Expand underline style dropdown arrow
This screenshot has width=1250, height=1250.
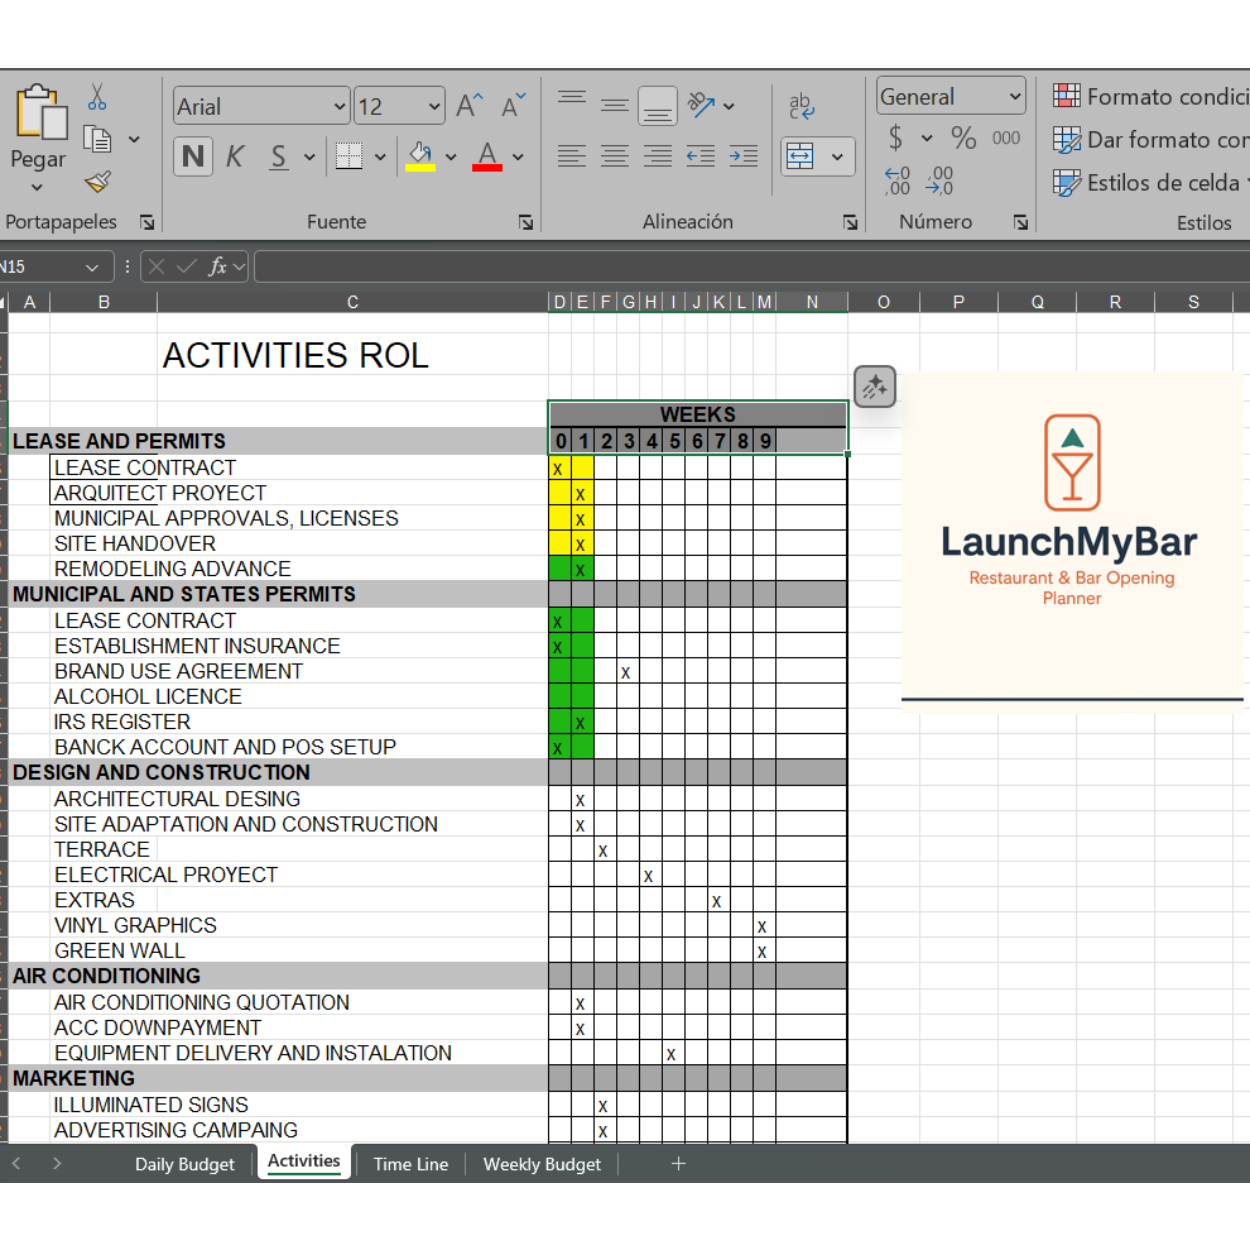(309, 157)
